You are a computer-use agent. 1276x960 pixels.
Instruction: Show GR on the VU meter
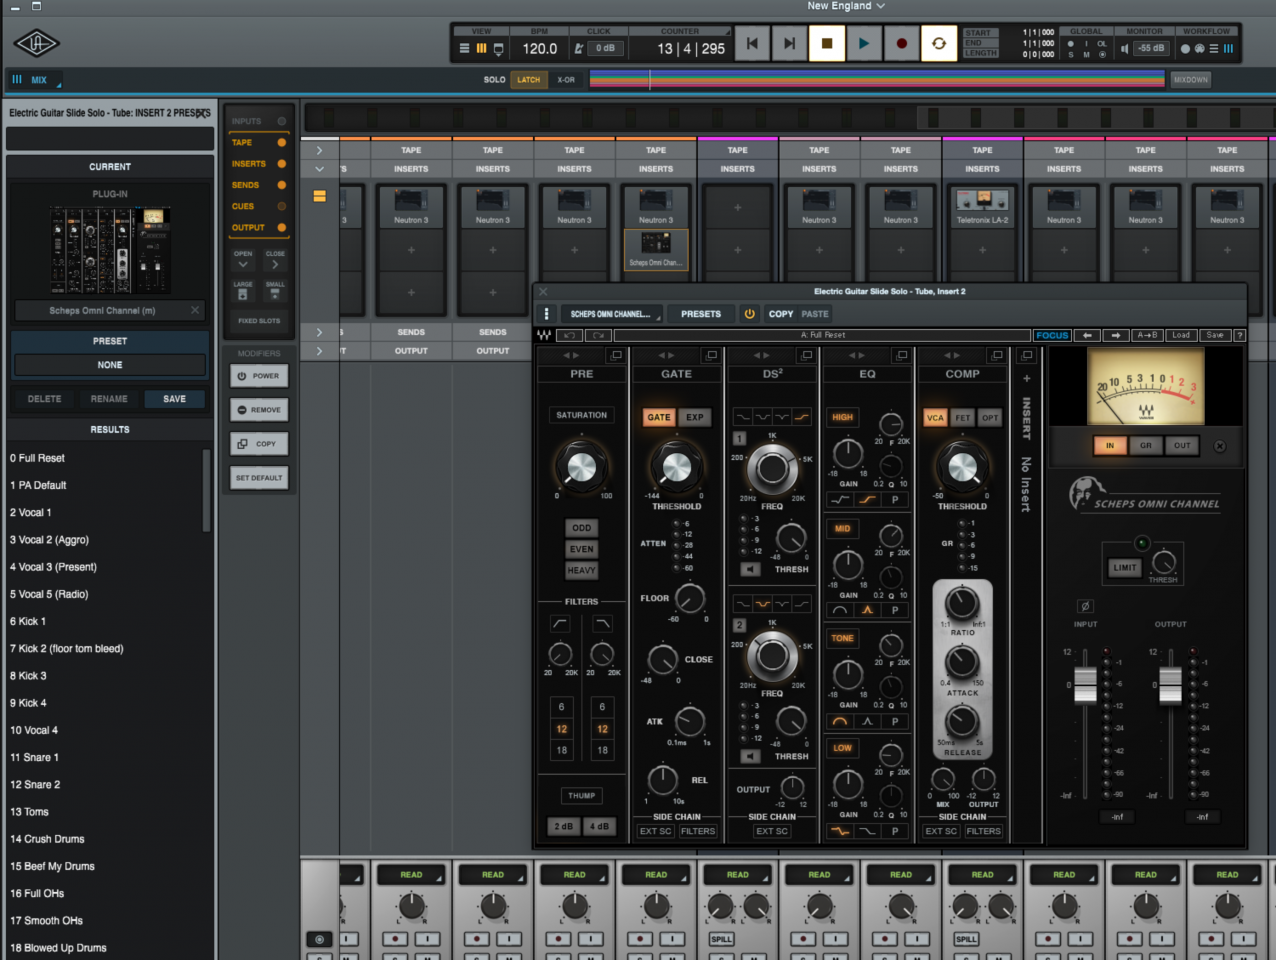(1146, 446)
